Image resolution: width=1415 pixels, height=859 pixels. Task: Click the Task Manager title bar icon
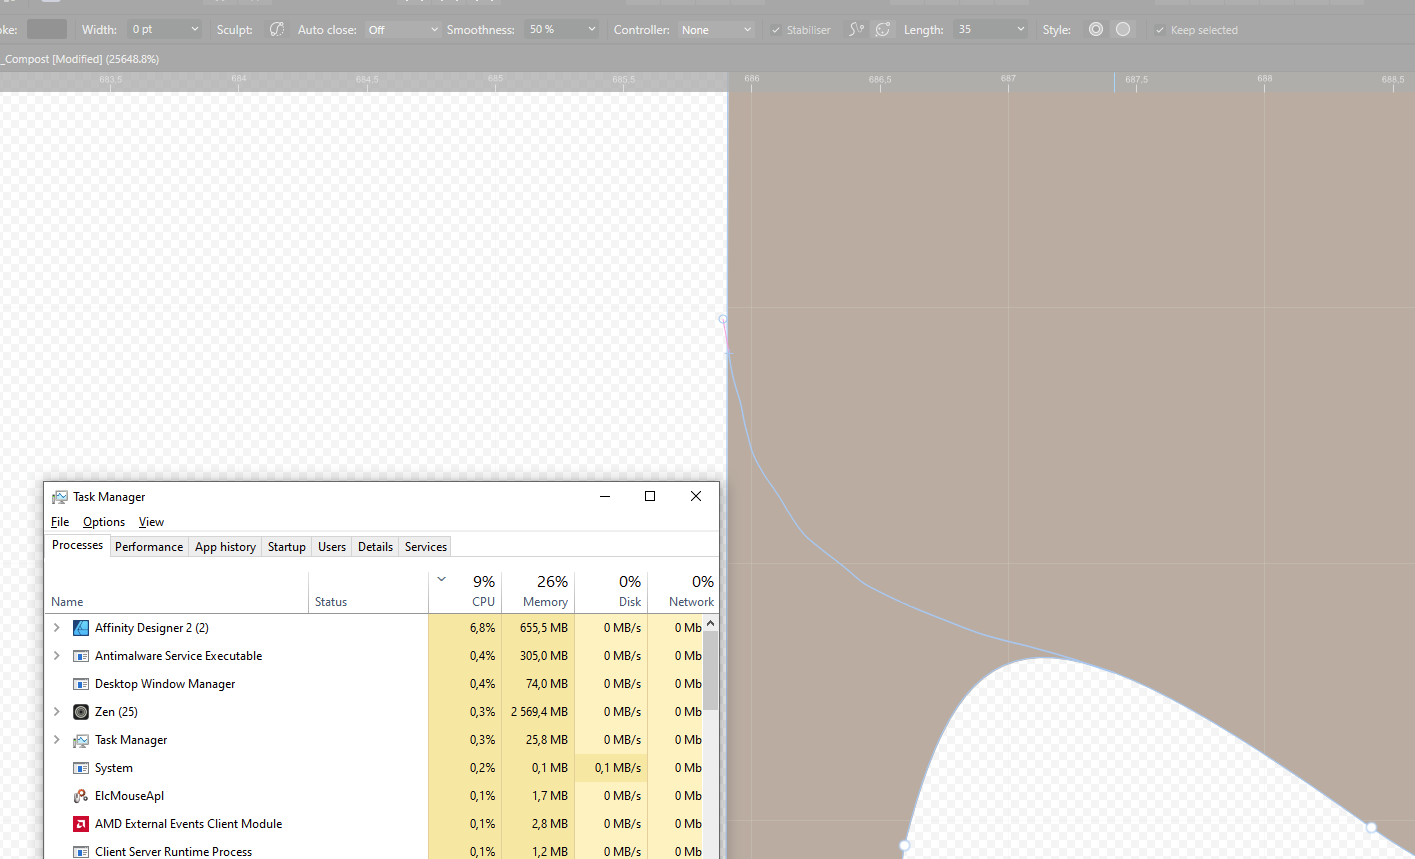tap(60, 497)
